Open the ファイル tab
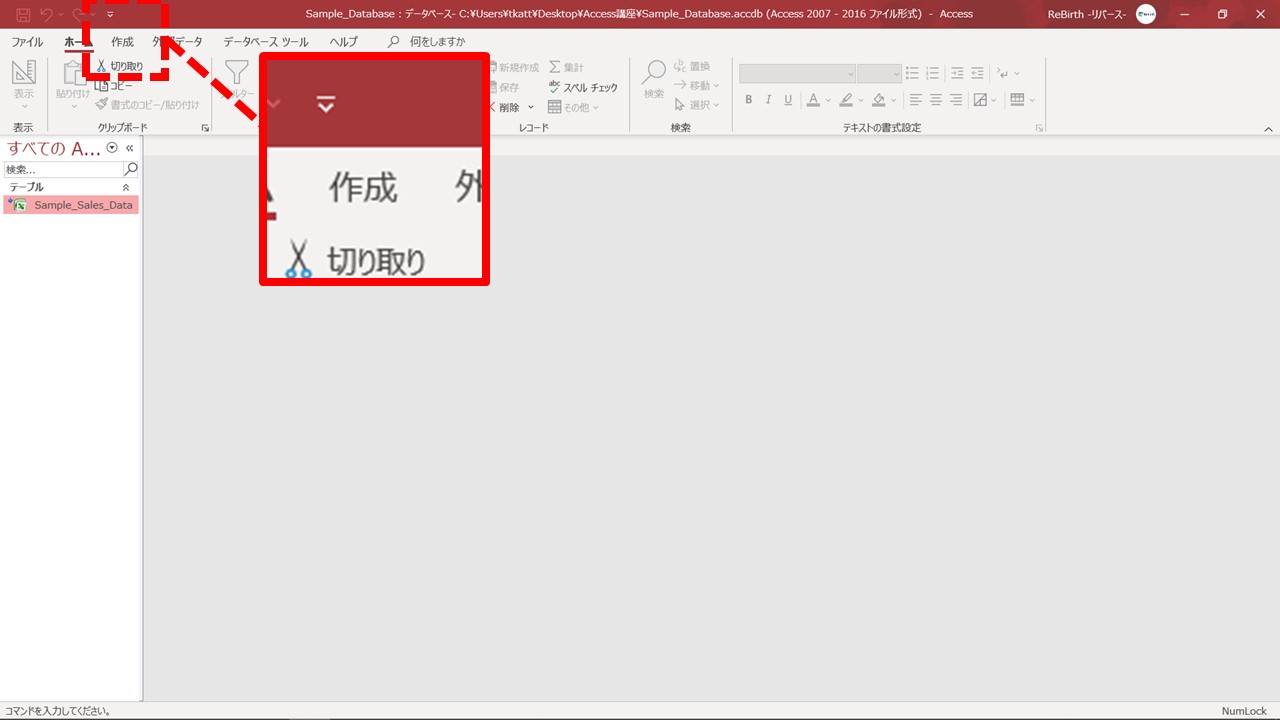 pos(27,42)
